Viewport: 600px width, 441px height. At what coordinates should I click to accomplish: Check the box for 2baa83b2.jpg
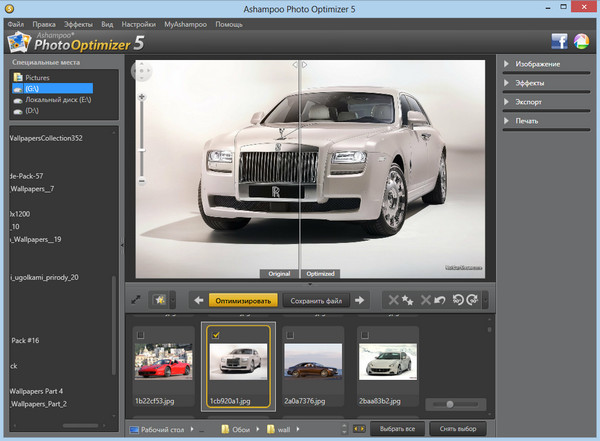click(x=365, y=335)
